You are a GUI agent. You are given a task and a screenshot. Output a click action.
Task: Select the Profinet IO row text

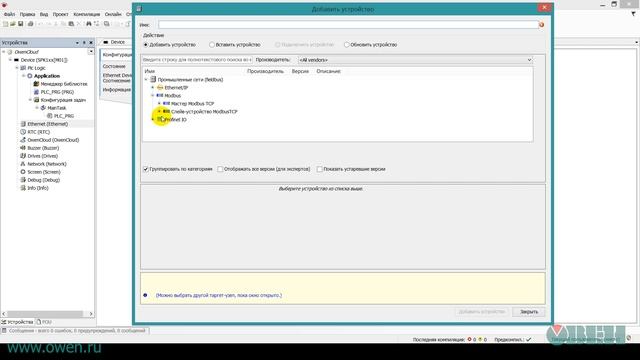176,120
